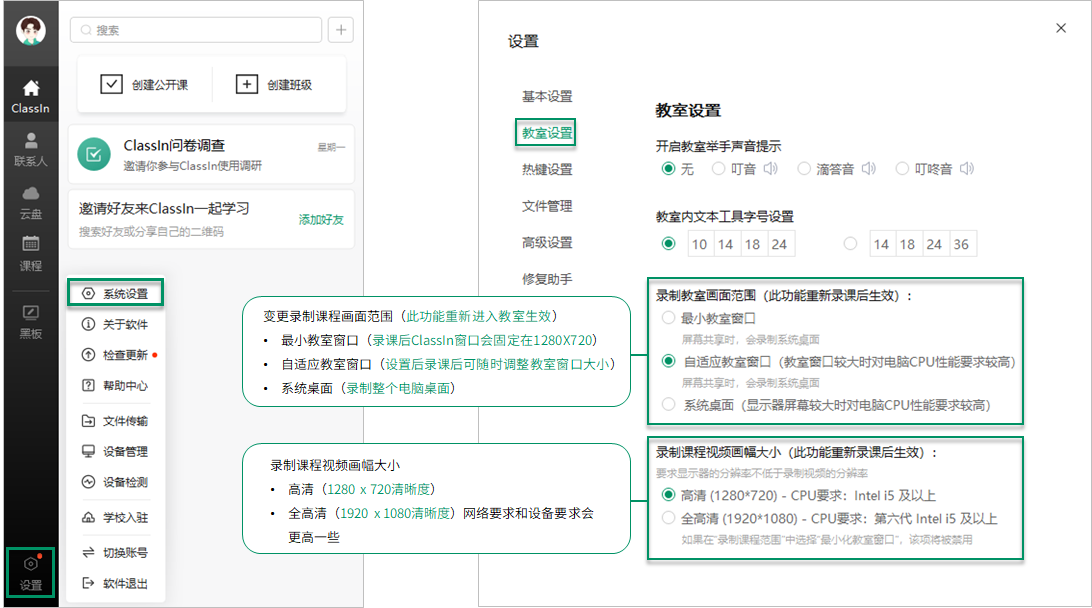Image resolution: width=1092 pixels, height=608 pixels.
Task: Choose 切换账号 in the menu
Action: click(115, 552)
